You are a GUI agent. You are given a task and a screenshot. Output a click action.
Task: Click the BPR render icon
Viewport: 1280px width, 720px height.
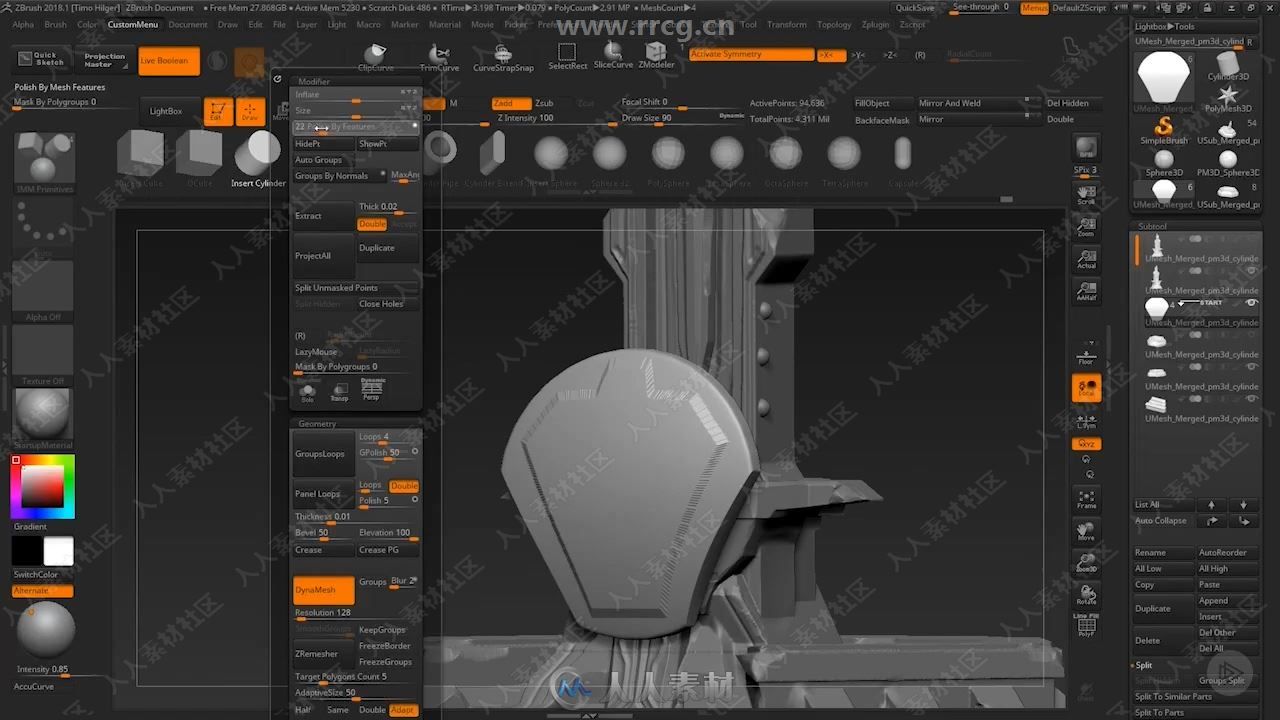click(1086, 148)
